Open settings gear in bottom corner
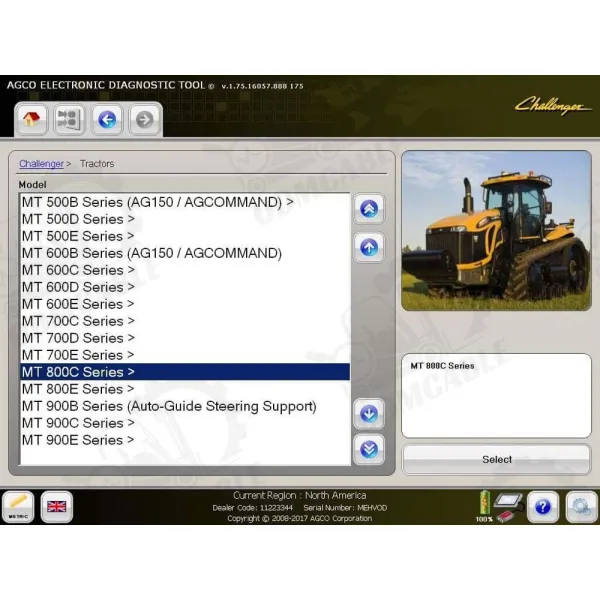 pyautogui.click(x=580, y=506)
